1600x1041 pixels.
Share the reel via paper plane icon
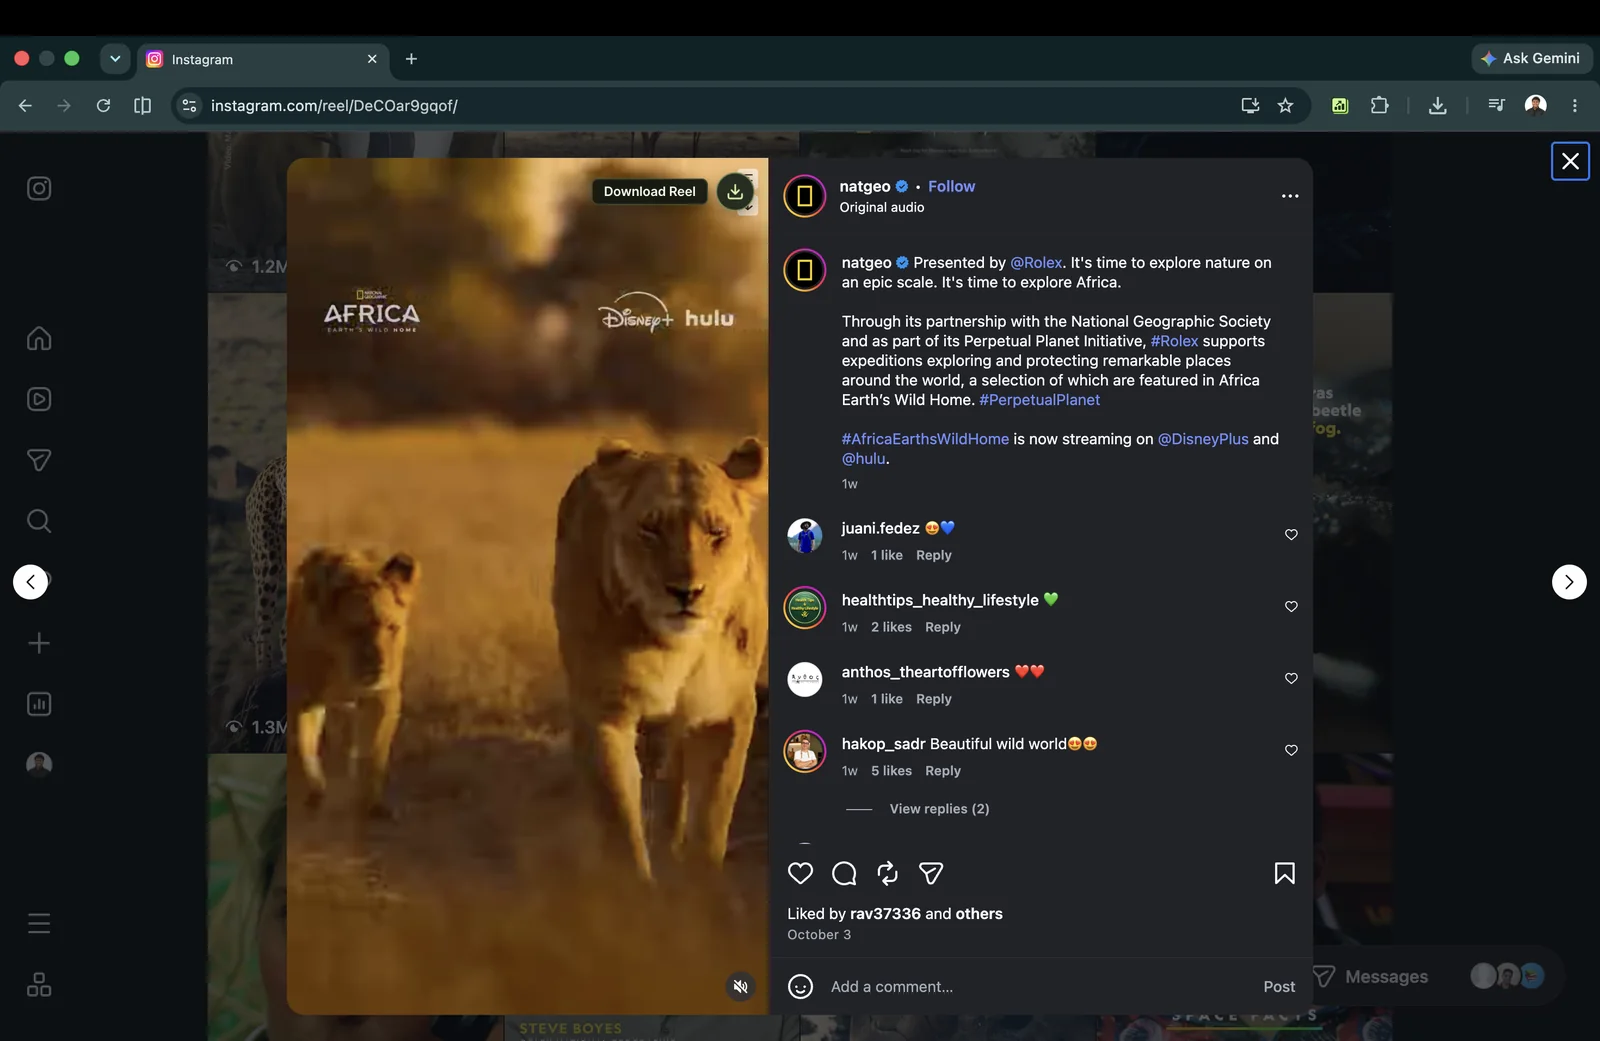point(931,873)
